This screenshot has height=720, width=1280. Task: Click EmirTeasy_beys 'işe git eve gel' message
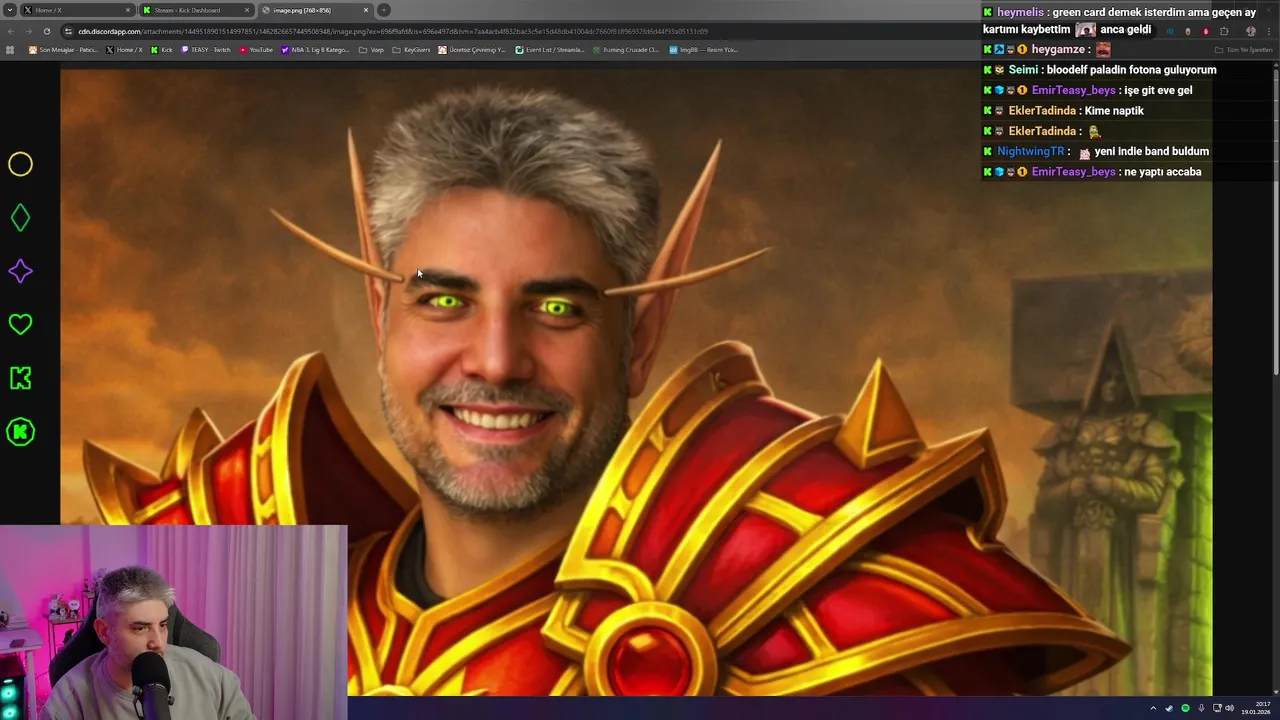[x=1158, y=90]
